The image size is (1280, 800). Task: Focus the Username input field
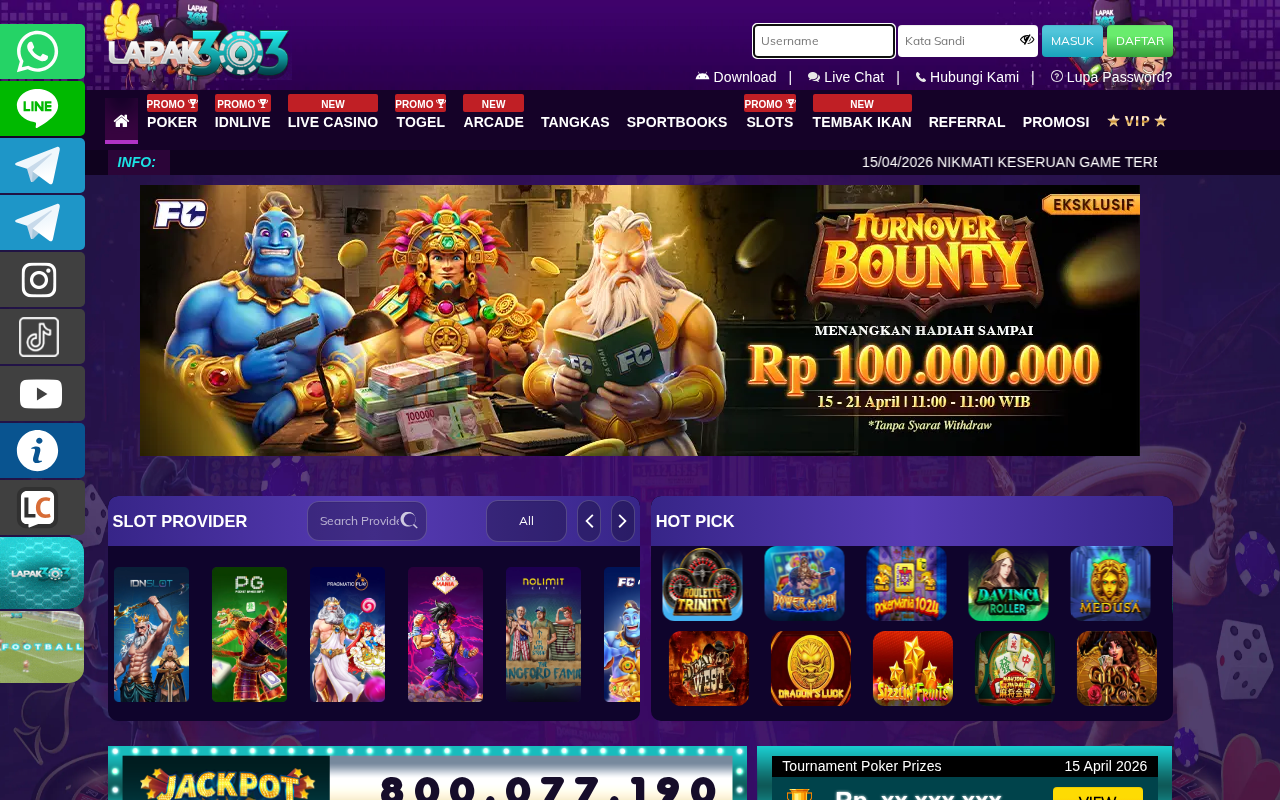click(824, 41)
